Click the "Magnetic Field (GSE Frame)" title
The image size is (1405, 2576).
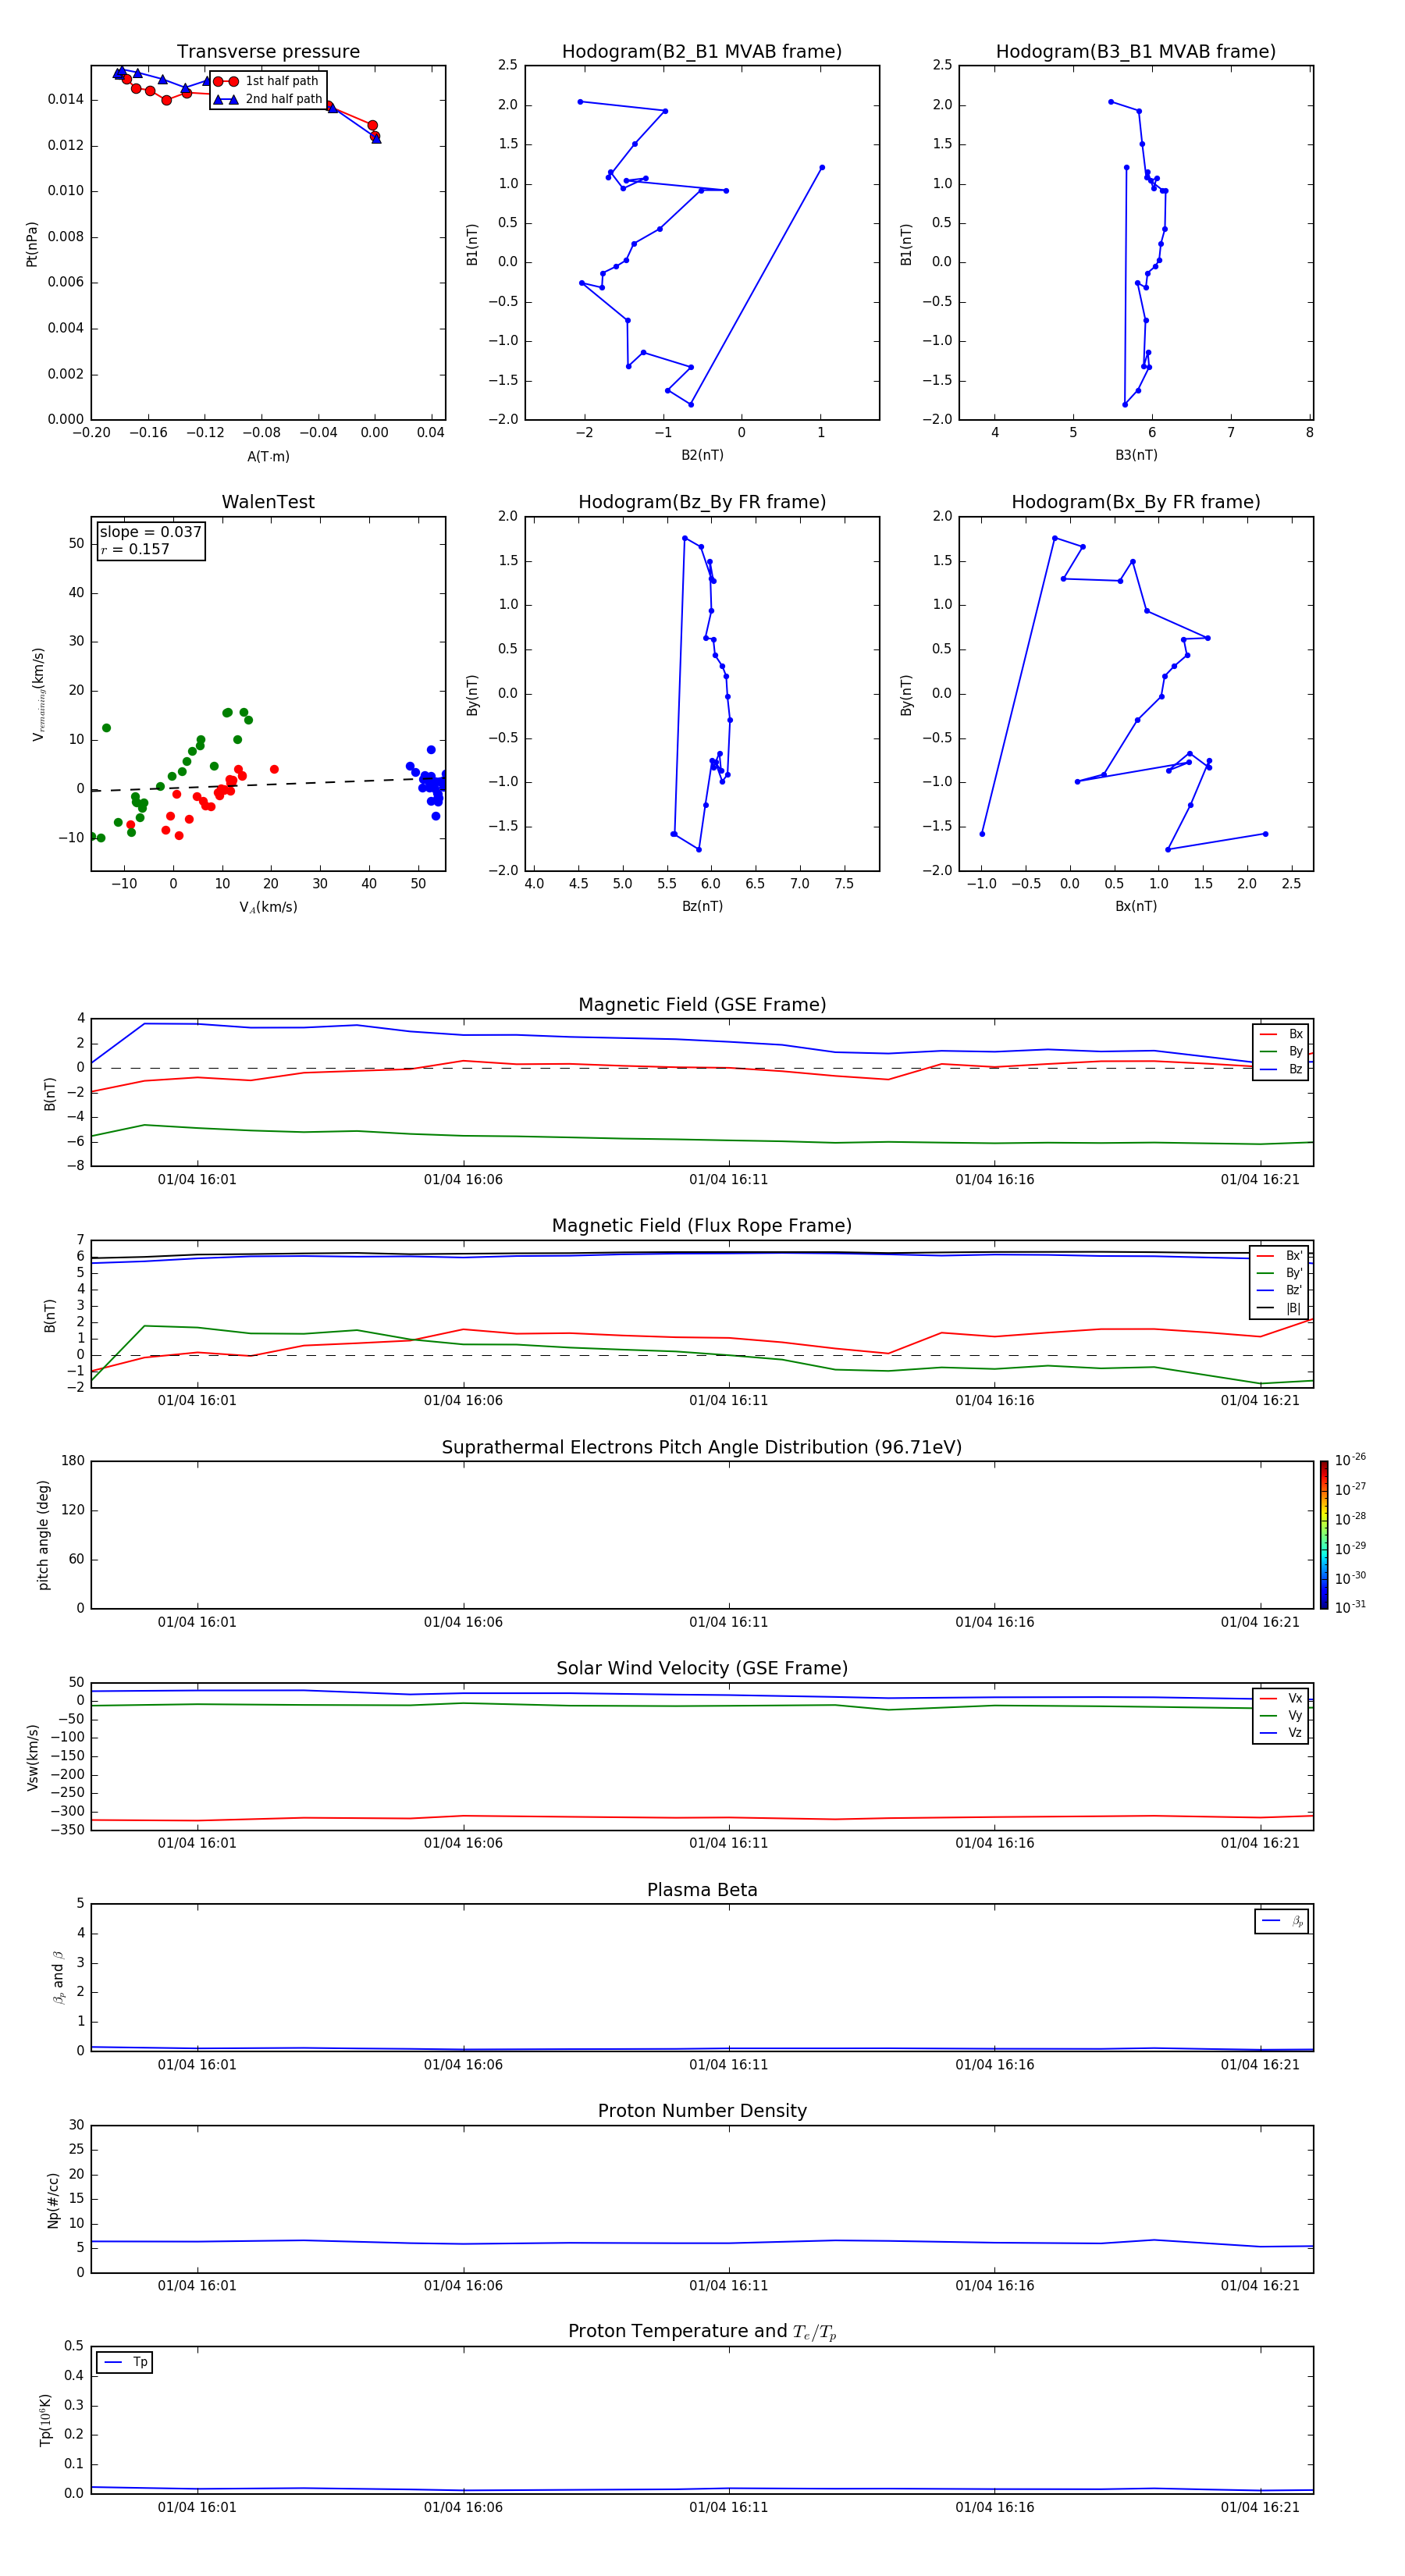click(x=702, y=1005)
